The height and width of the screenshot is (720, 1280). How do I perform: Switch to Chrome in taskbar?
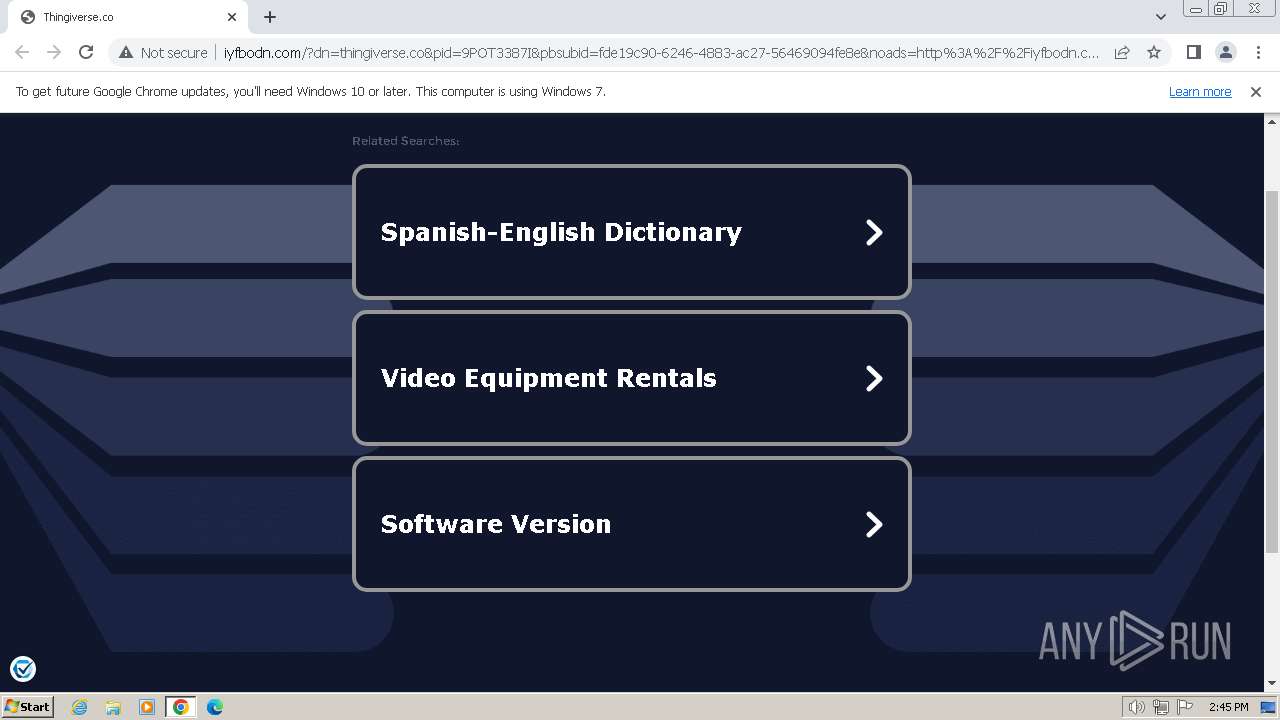click(181, 707)
